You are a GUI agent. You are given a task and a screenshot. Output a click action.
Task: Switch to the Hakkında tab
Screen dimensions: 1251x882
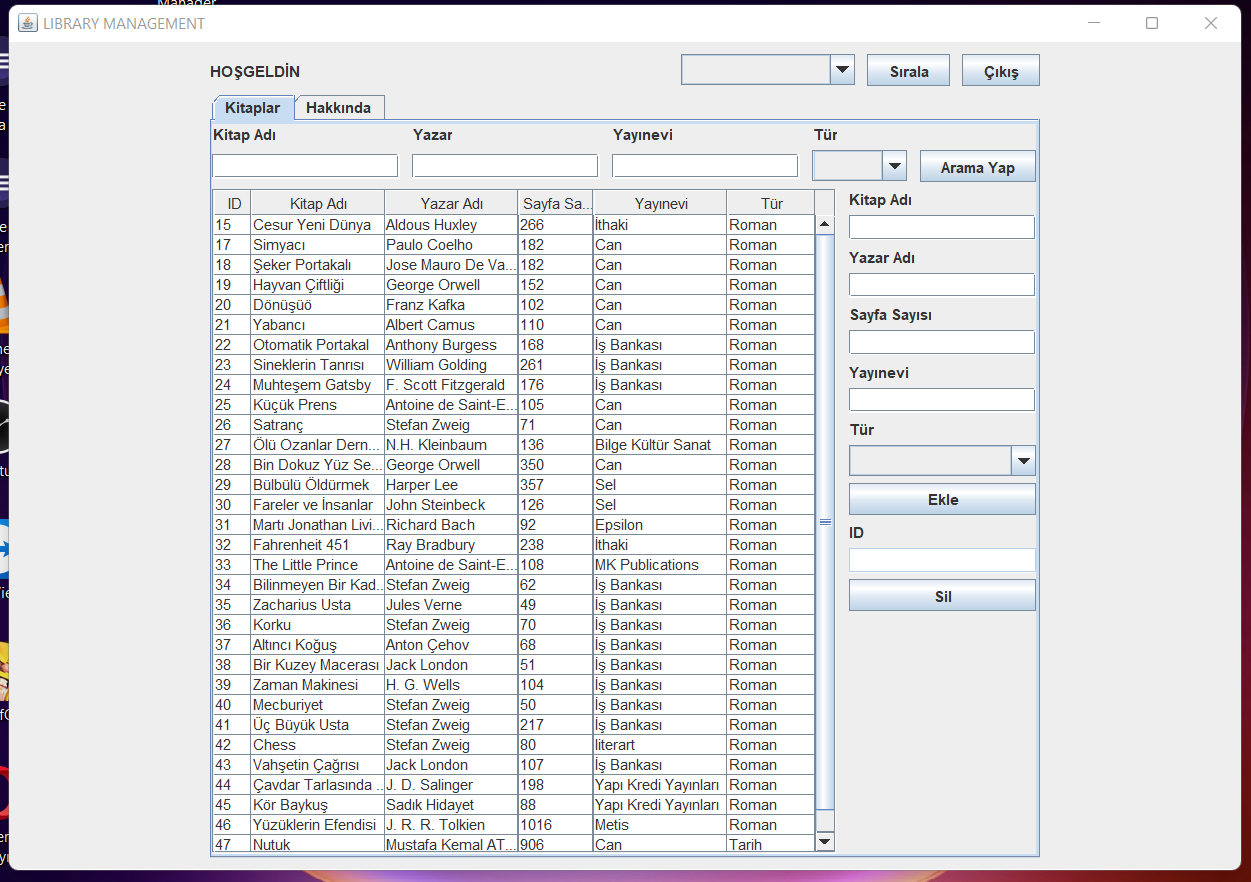pyautogui.click(x=339, y=107)
